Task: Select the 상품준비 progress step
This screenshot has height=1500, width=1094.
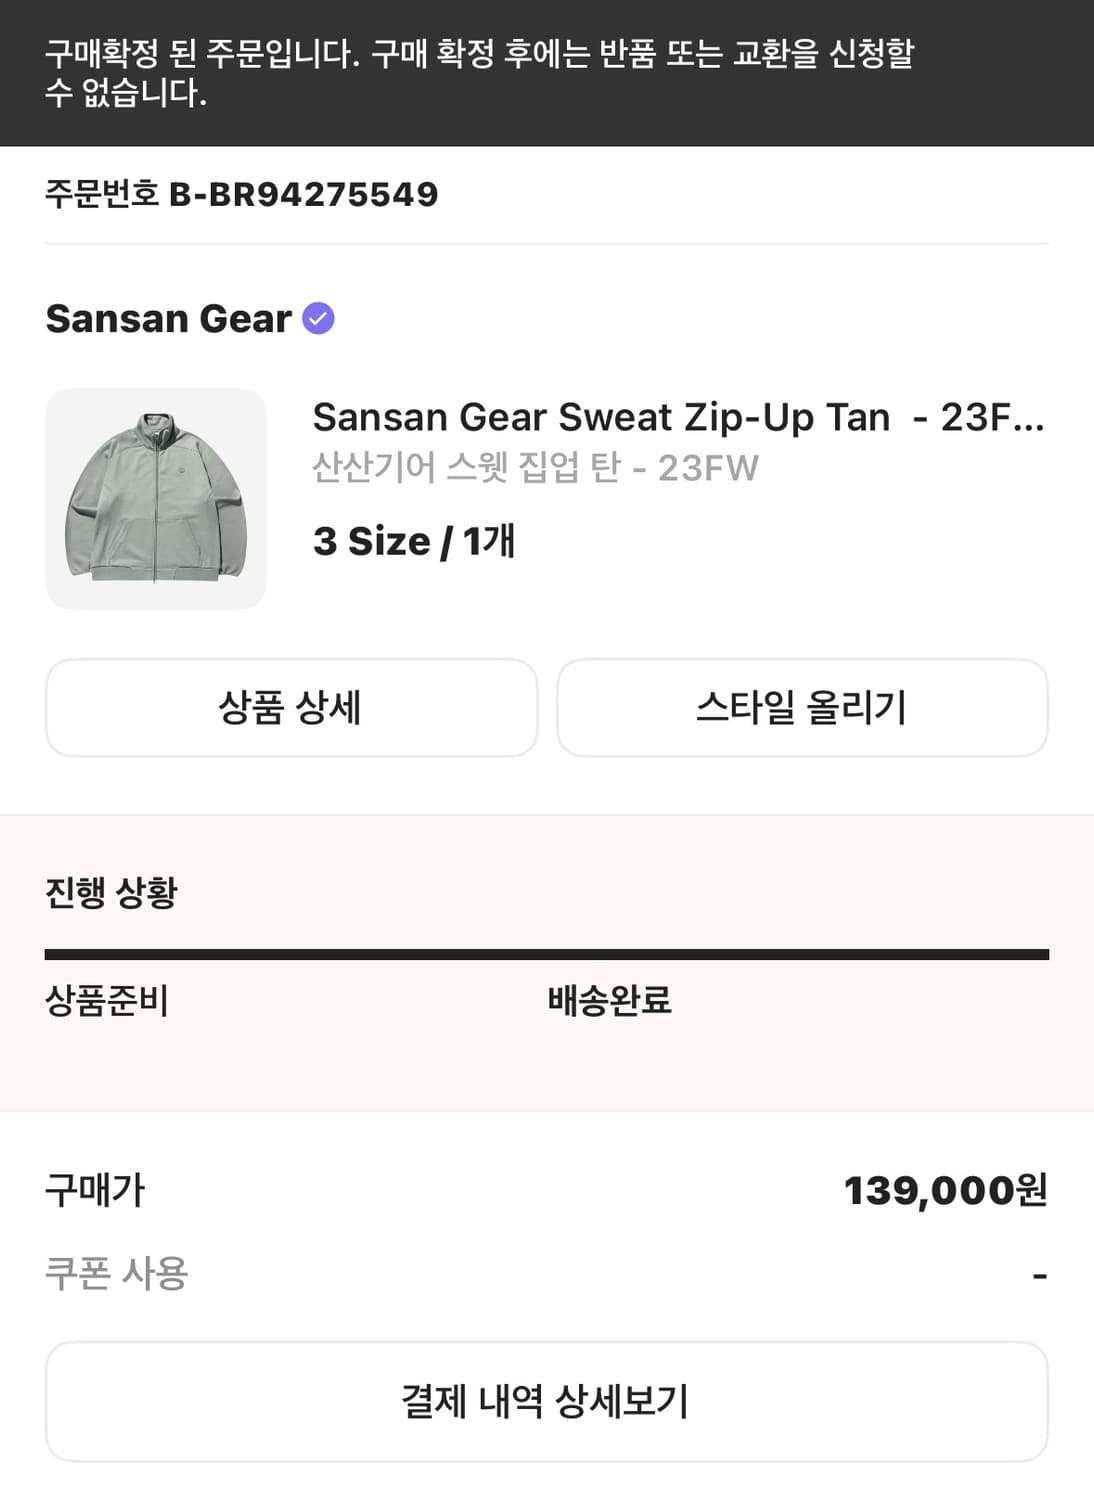Action: tap(107, 1000)
